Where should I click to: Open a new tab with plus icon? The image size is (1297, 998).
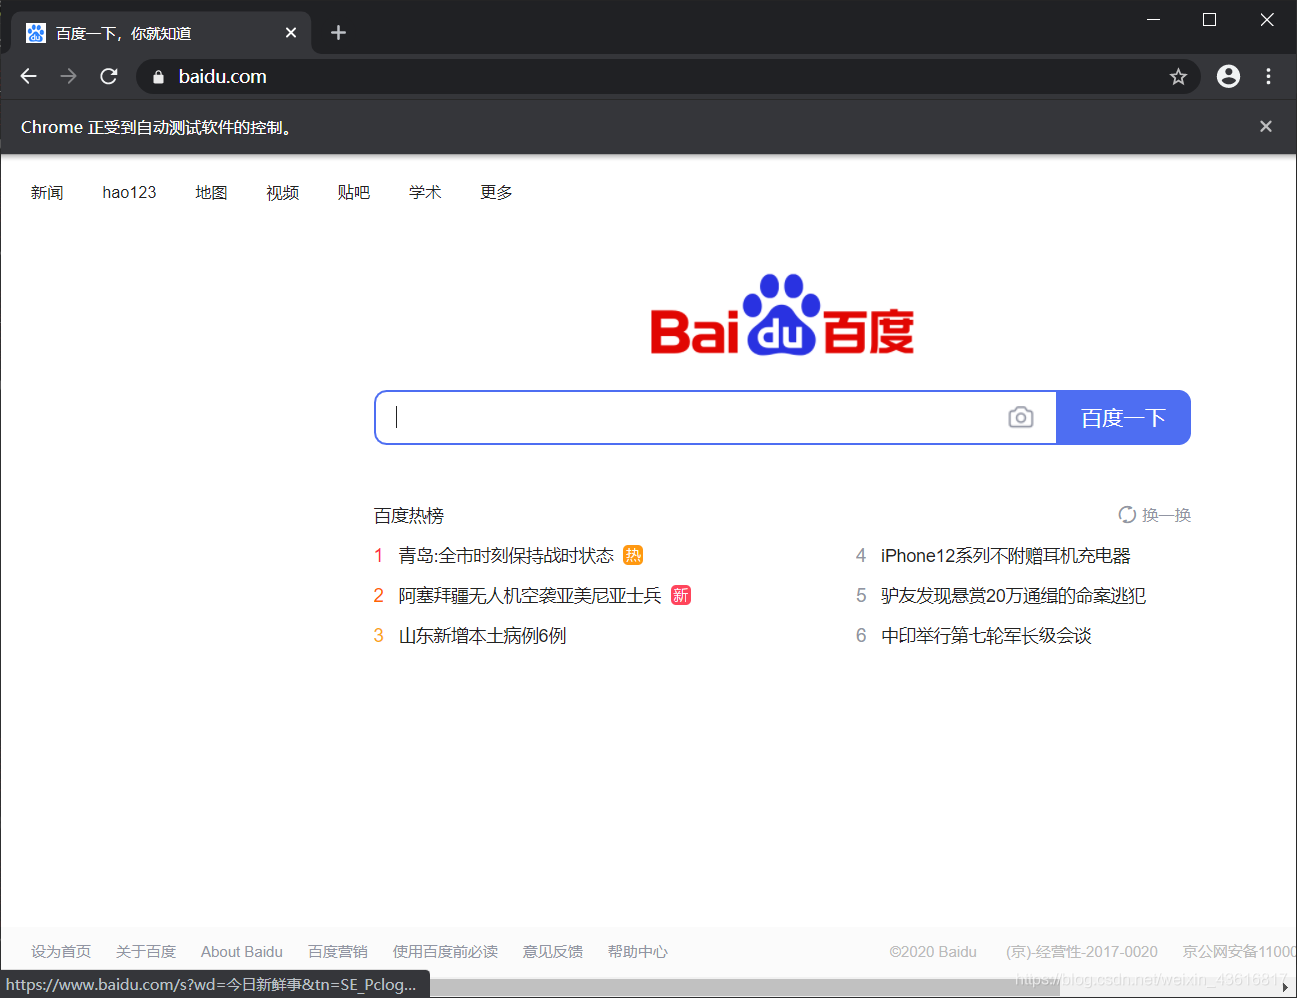[338, 33]
